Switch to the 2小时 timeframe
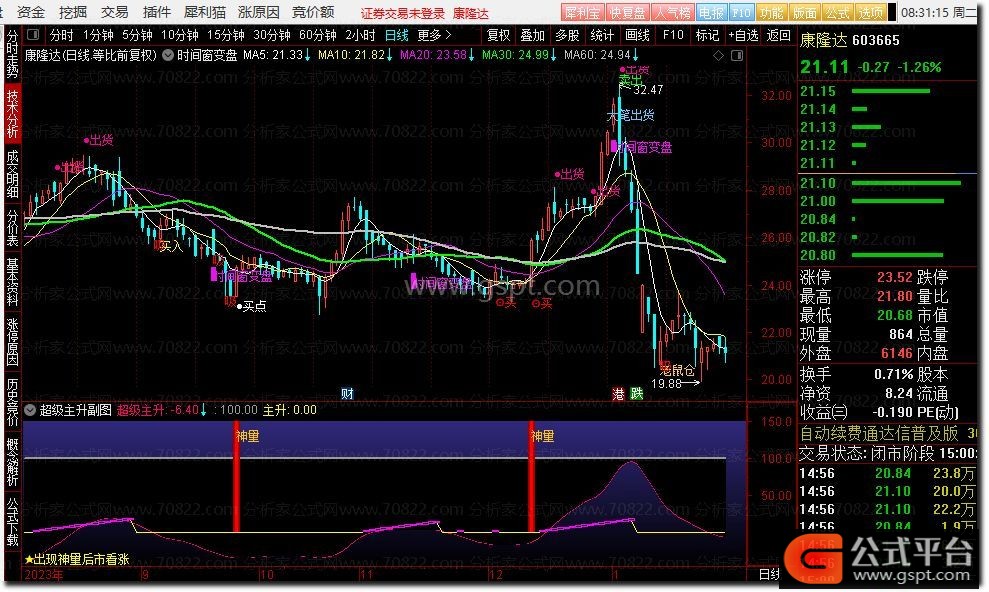 tap(360, 35)
